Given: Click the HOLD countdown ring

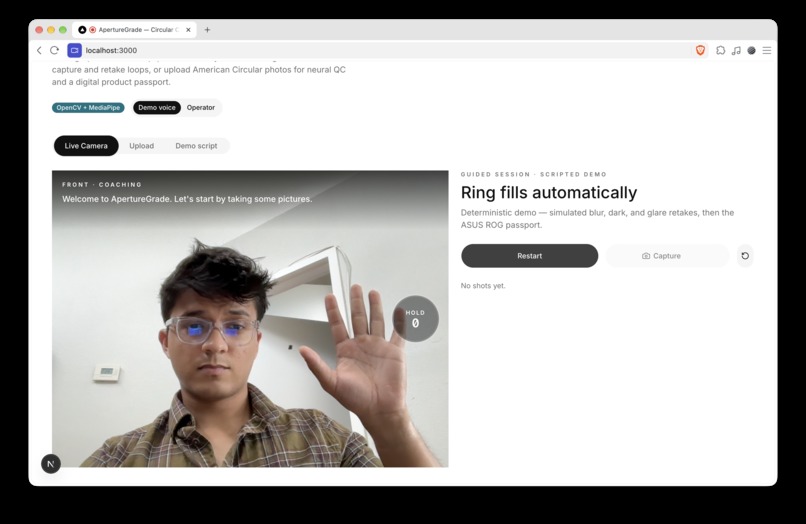Looking at the screenshot, I should coord(415,319).
